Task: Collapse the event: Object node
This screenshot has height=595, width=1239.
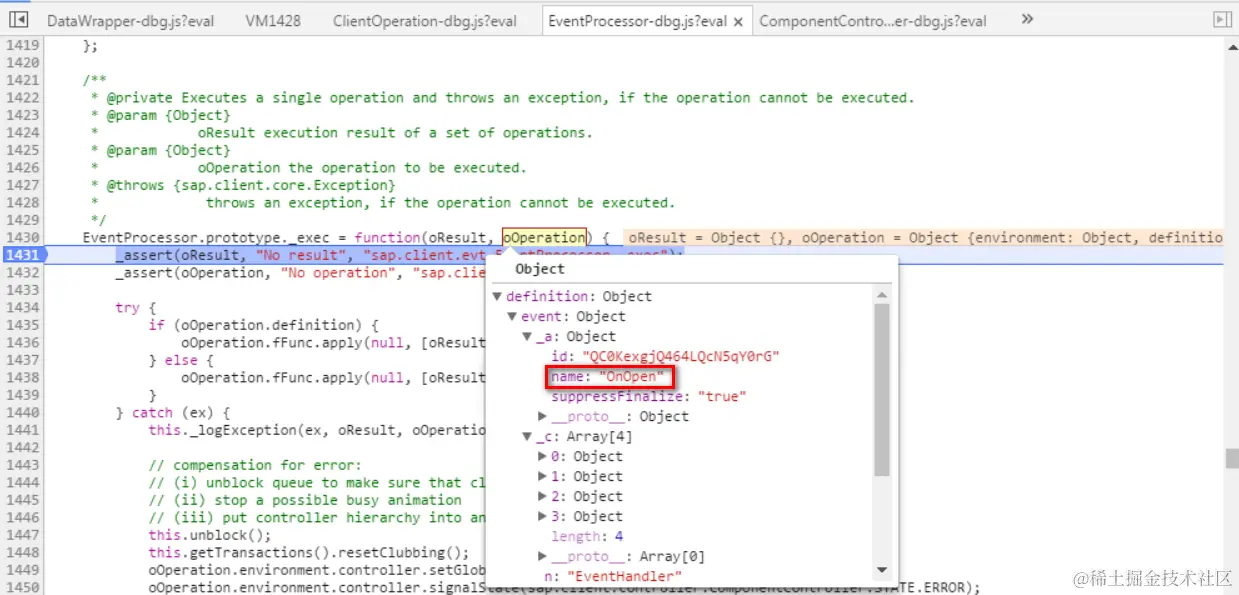Action: [513, 317]
